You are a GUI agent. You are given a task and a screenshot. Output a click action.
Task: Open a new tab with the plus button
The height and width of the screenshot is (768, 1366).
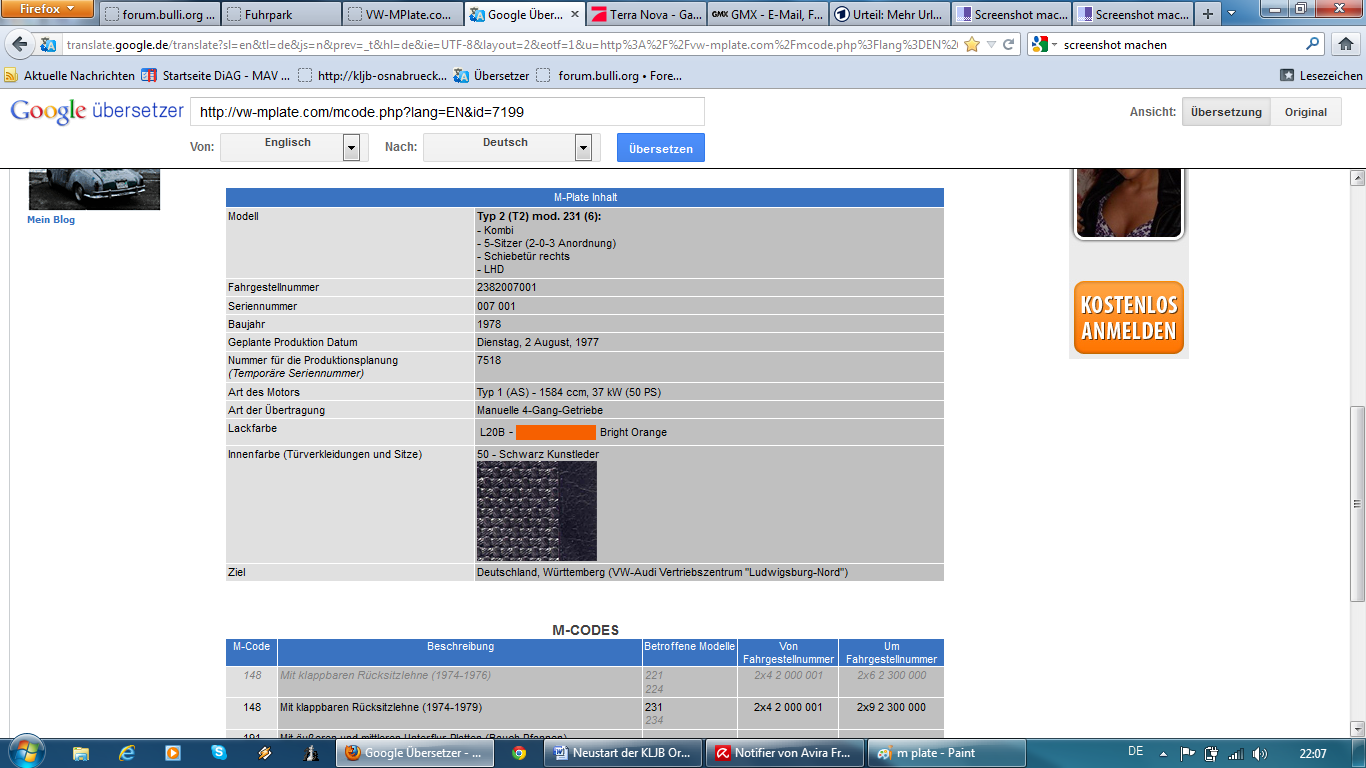tap(1208, 14)
